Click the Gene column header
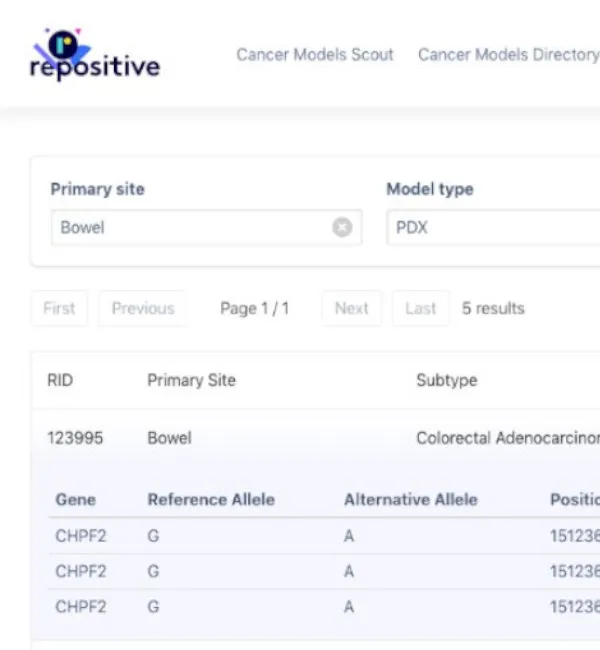The image size is (600, 650). tap(76, 500)
